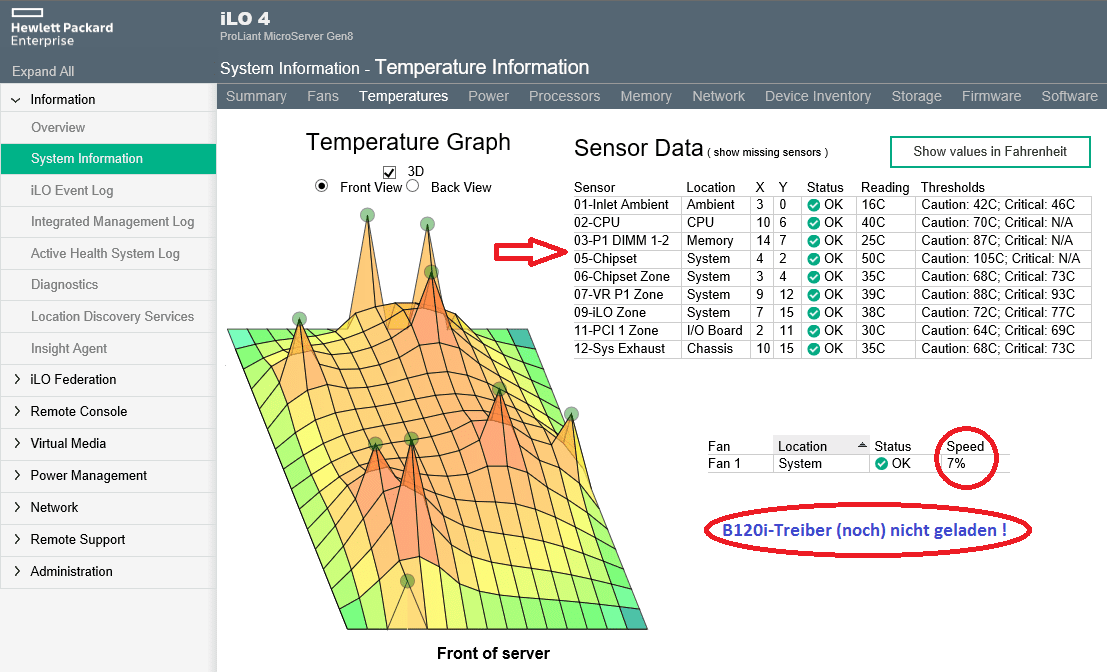Viewport: 1107px width, 672px height.
Task: Open the Device Inventory tab
Action: pos(818,96)
